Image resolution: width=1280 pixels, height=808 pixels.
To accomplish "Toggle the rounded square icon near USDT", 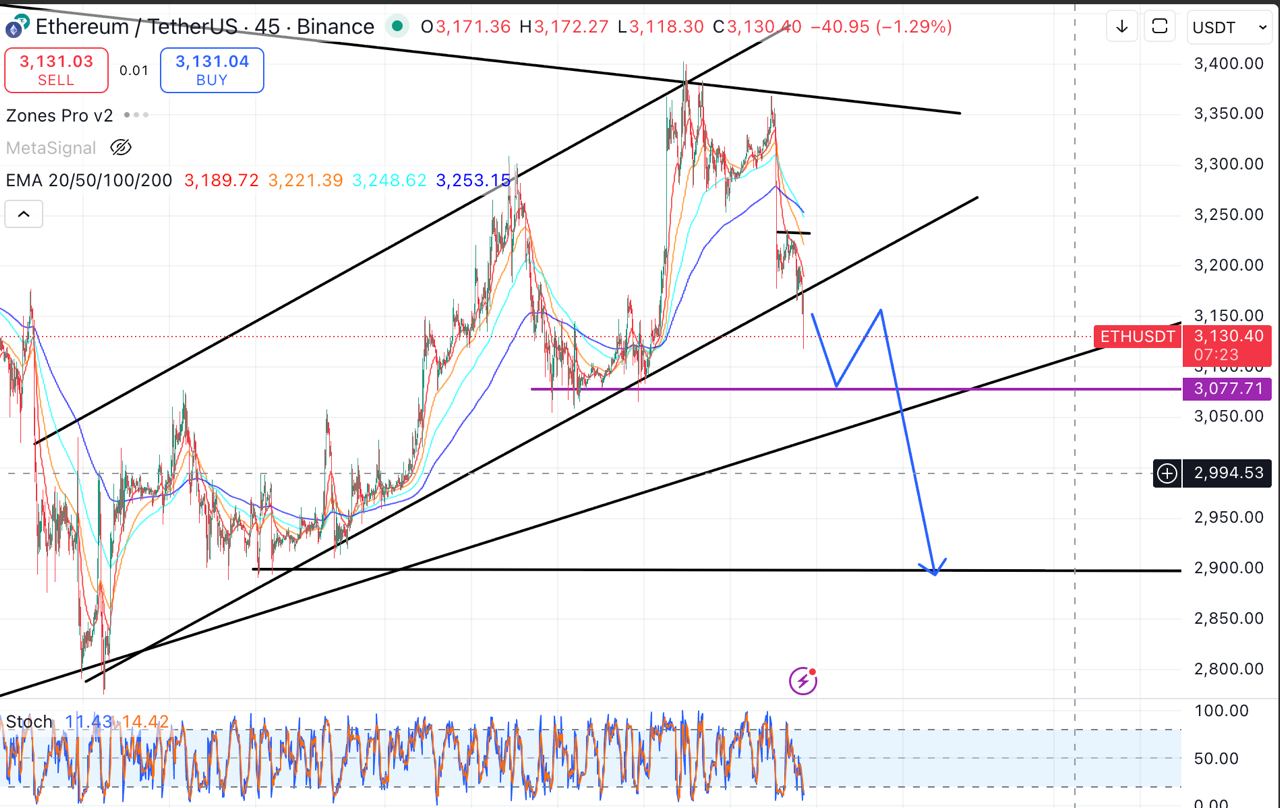I will (x=1160, y=27).
